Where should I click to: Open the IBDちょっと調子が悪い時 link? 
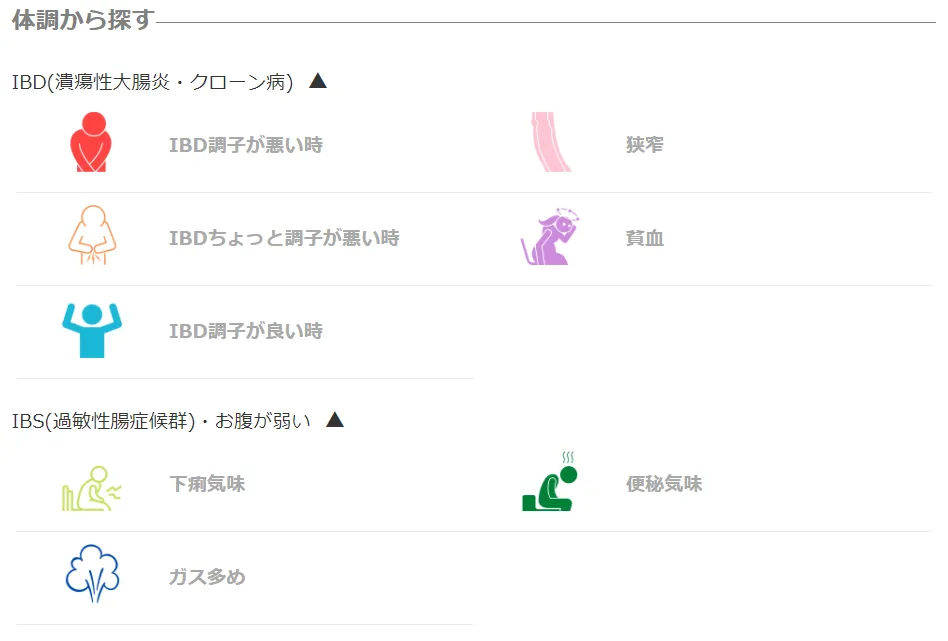(x=284, y=238)
